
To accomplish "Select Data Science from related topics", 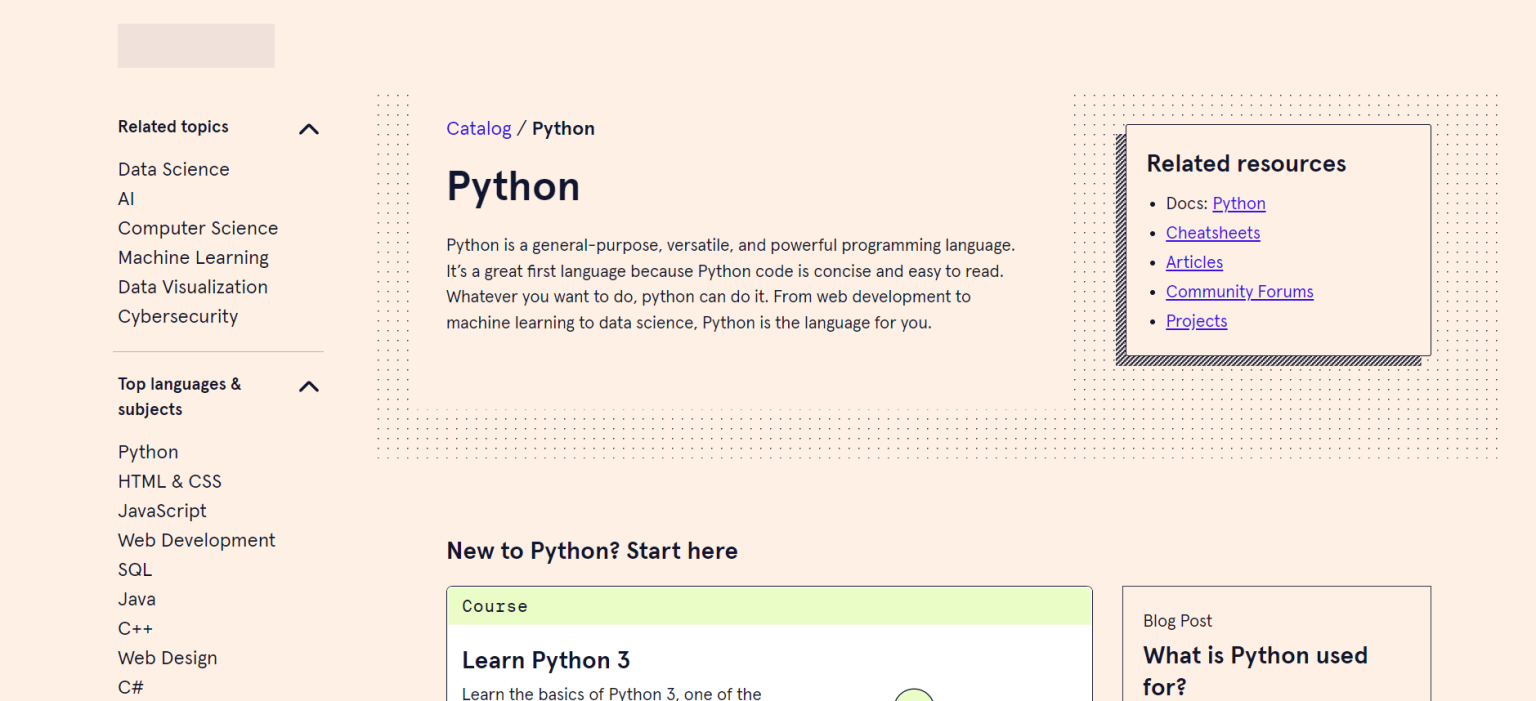I will coord(173,169).
